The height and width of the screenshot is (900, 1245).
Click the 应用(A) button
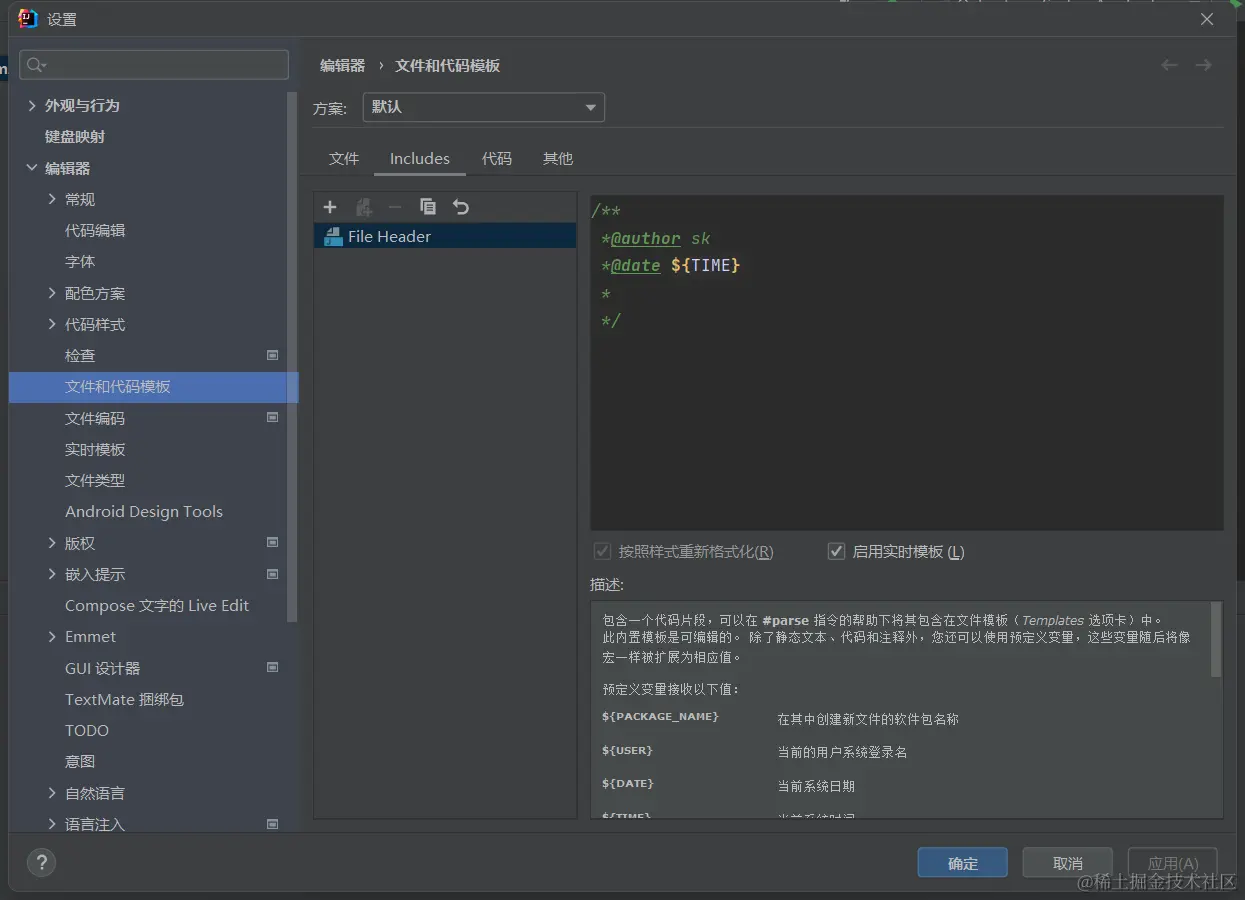1173,863
